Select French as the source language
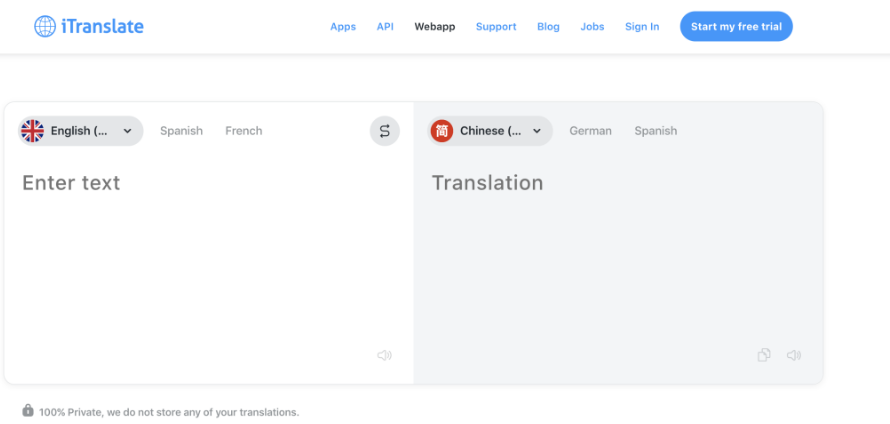Image resolution: width=890 pixels, height=424 pixels. [x=244, y=131]
